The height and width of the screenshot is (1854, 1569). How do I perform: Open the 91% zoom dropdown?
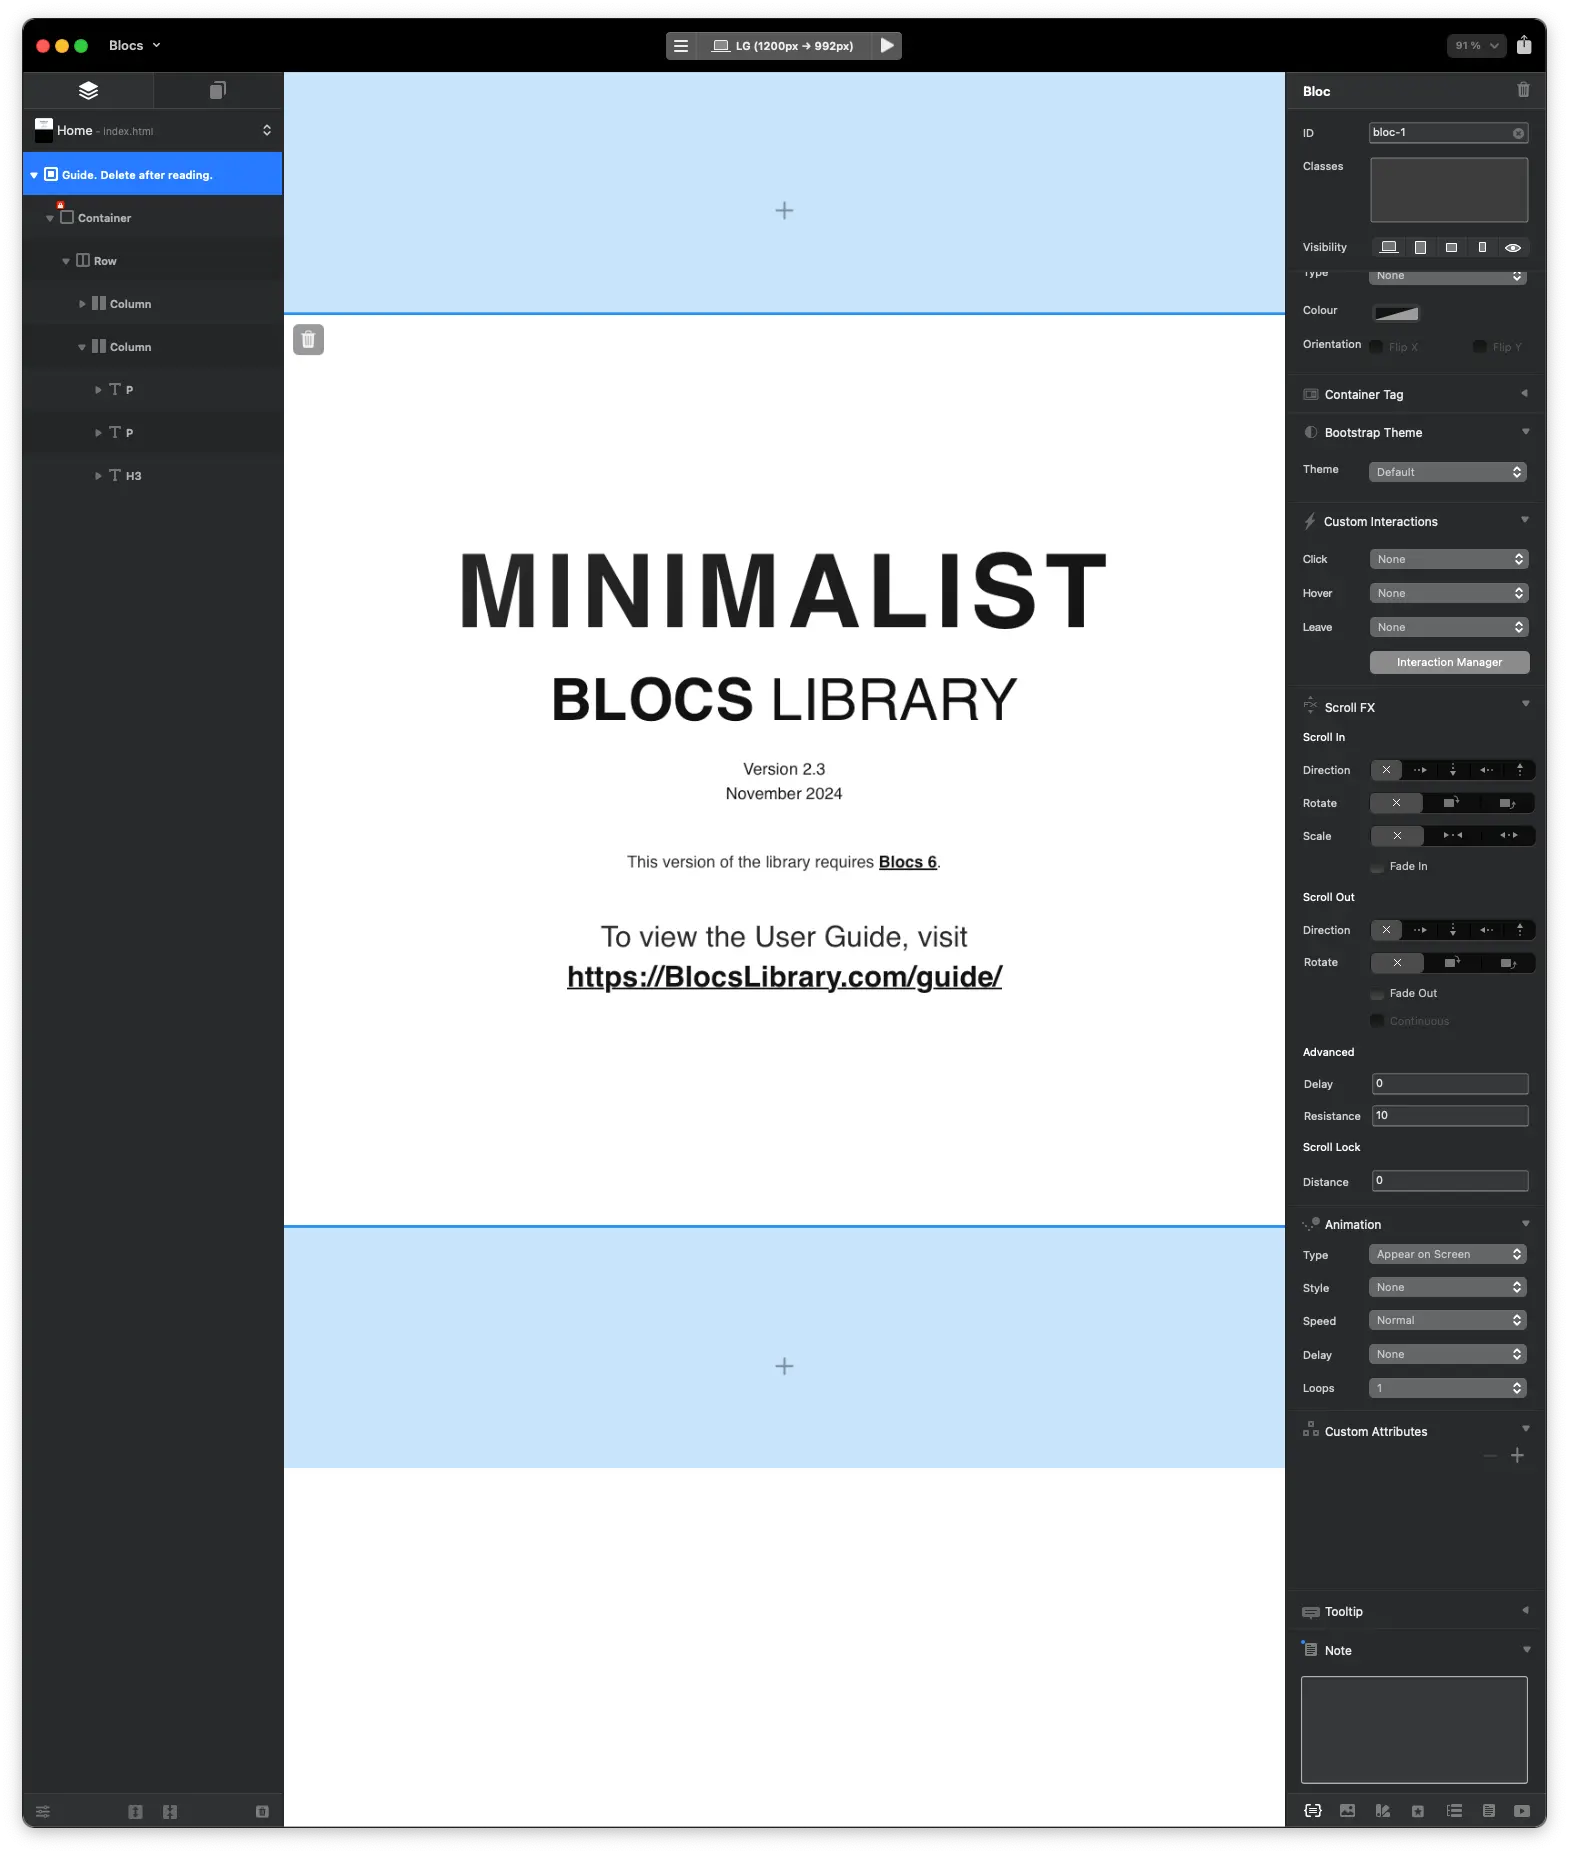coord(1476,46)
